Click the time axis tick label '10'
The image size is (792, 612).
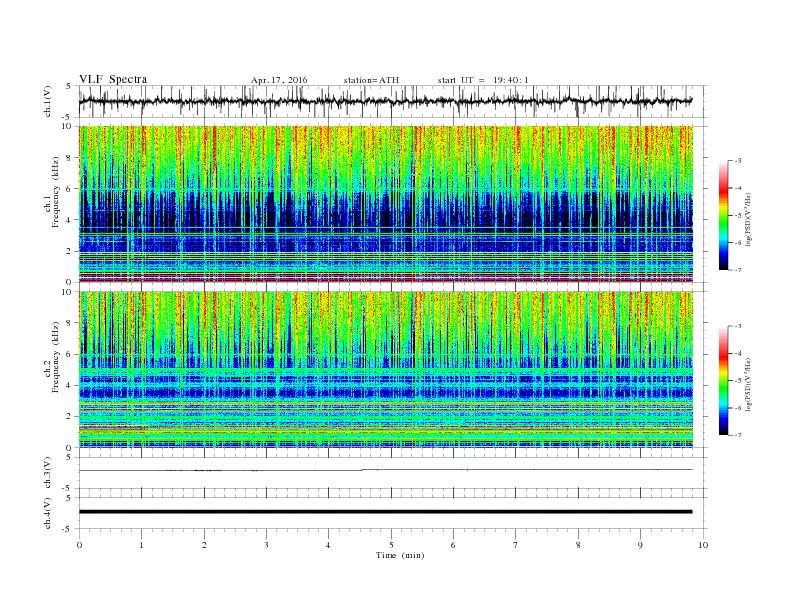click(x=703, y=545)
